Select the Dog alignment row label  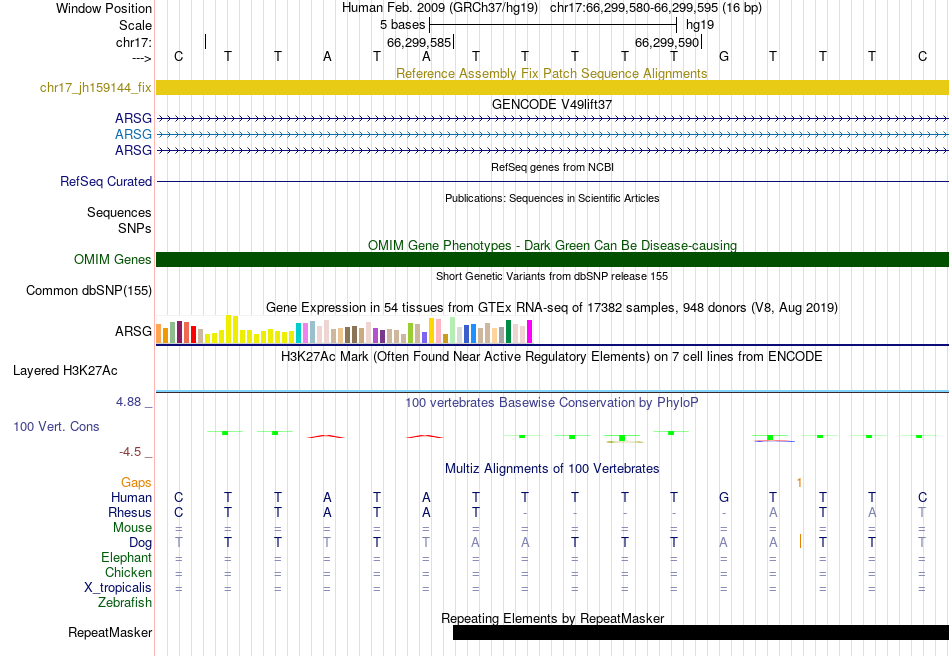[140, 543]
